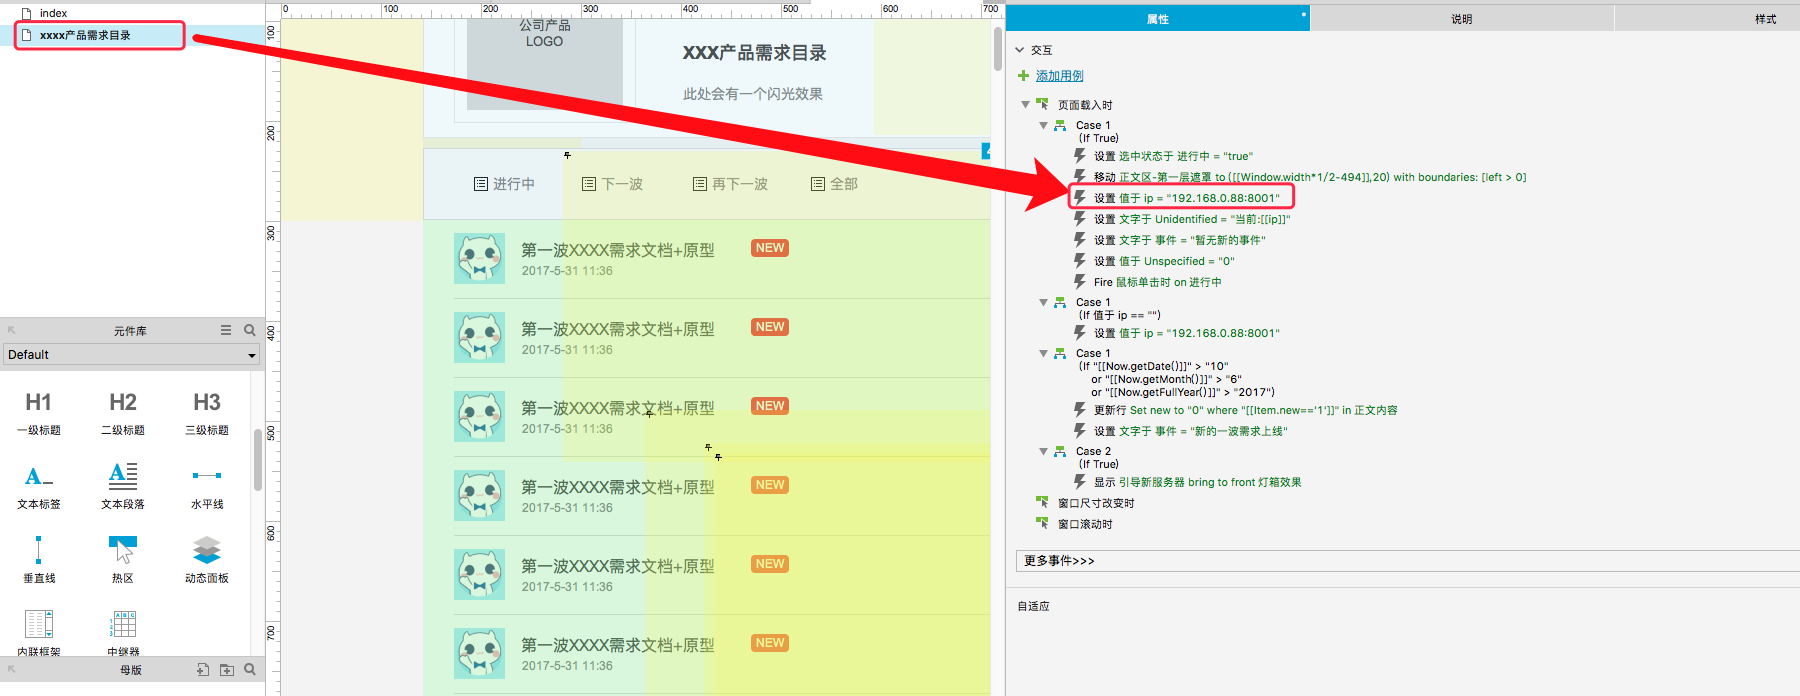Choose the 水平线 horizontal line widget

coord(207,487)
